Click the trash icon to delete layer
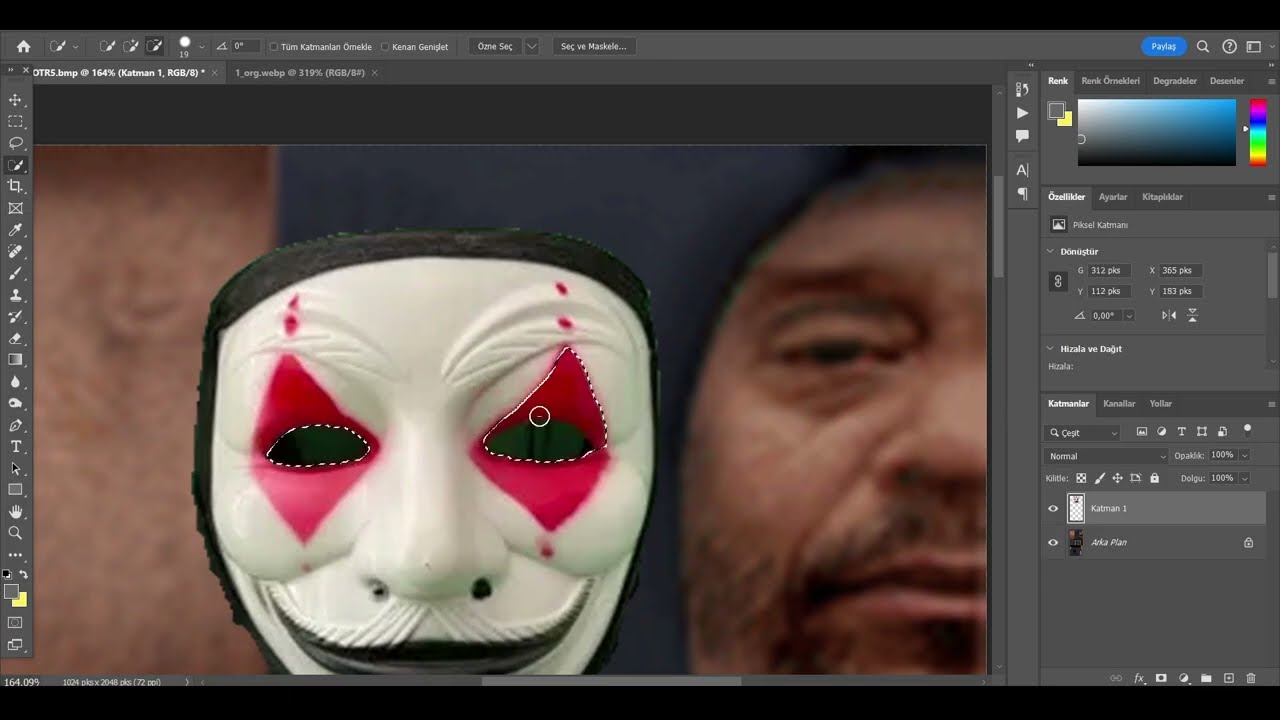 point(1251,678)
